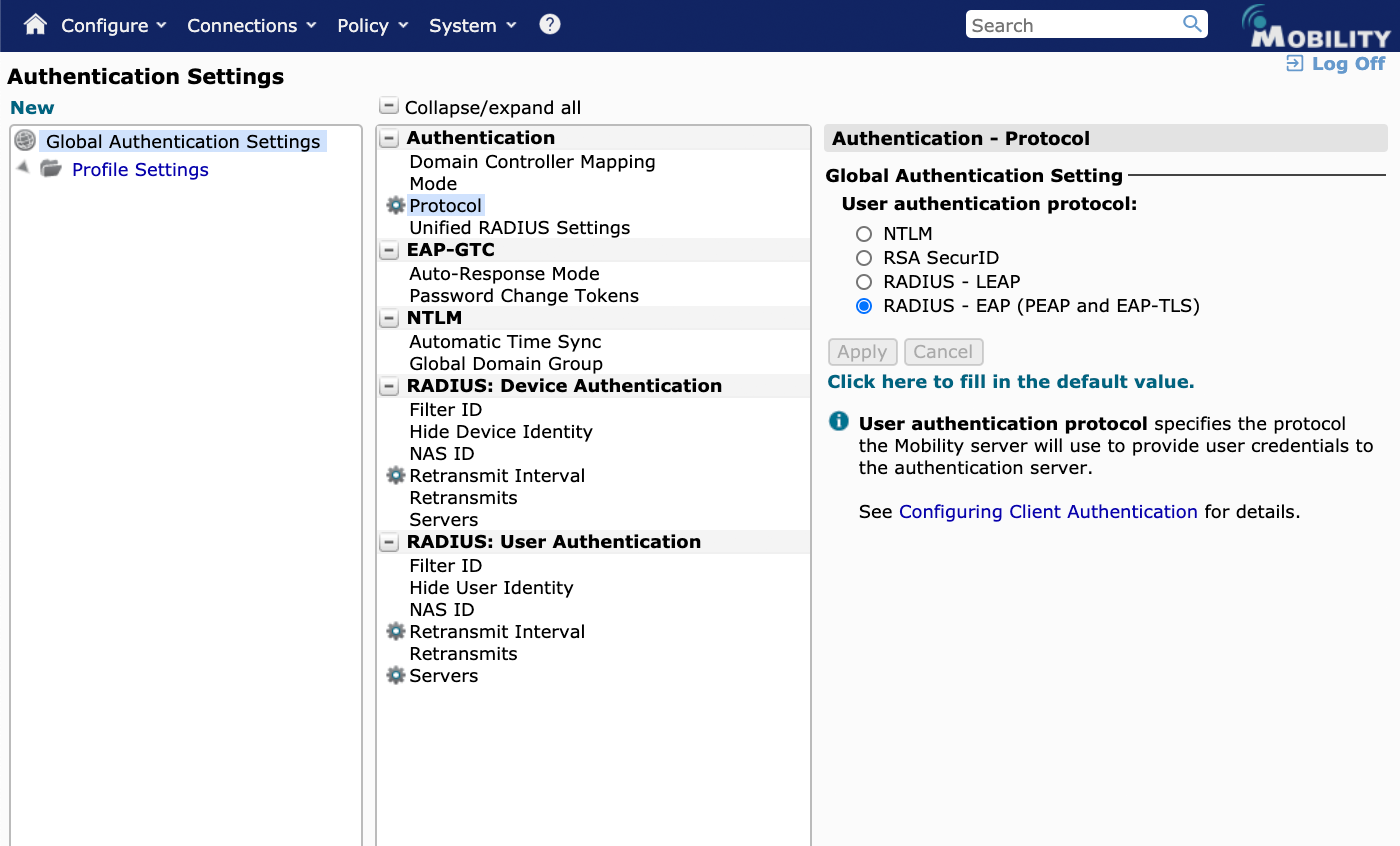
Task: Click the Home icon in the navigation bar
Action: (35, 25)
